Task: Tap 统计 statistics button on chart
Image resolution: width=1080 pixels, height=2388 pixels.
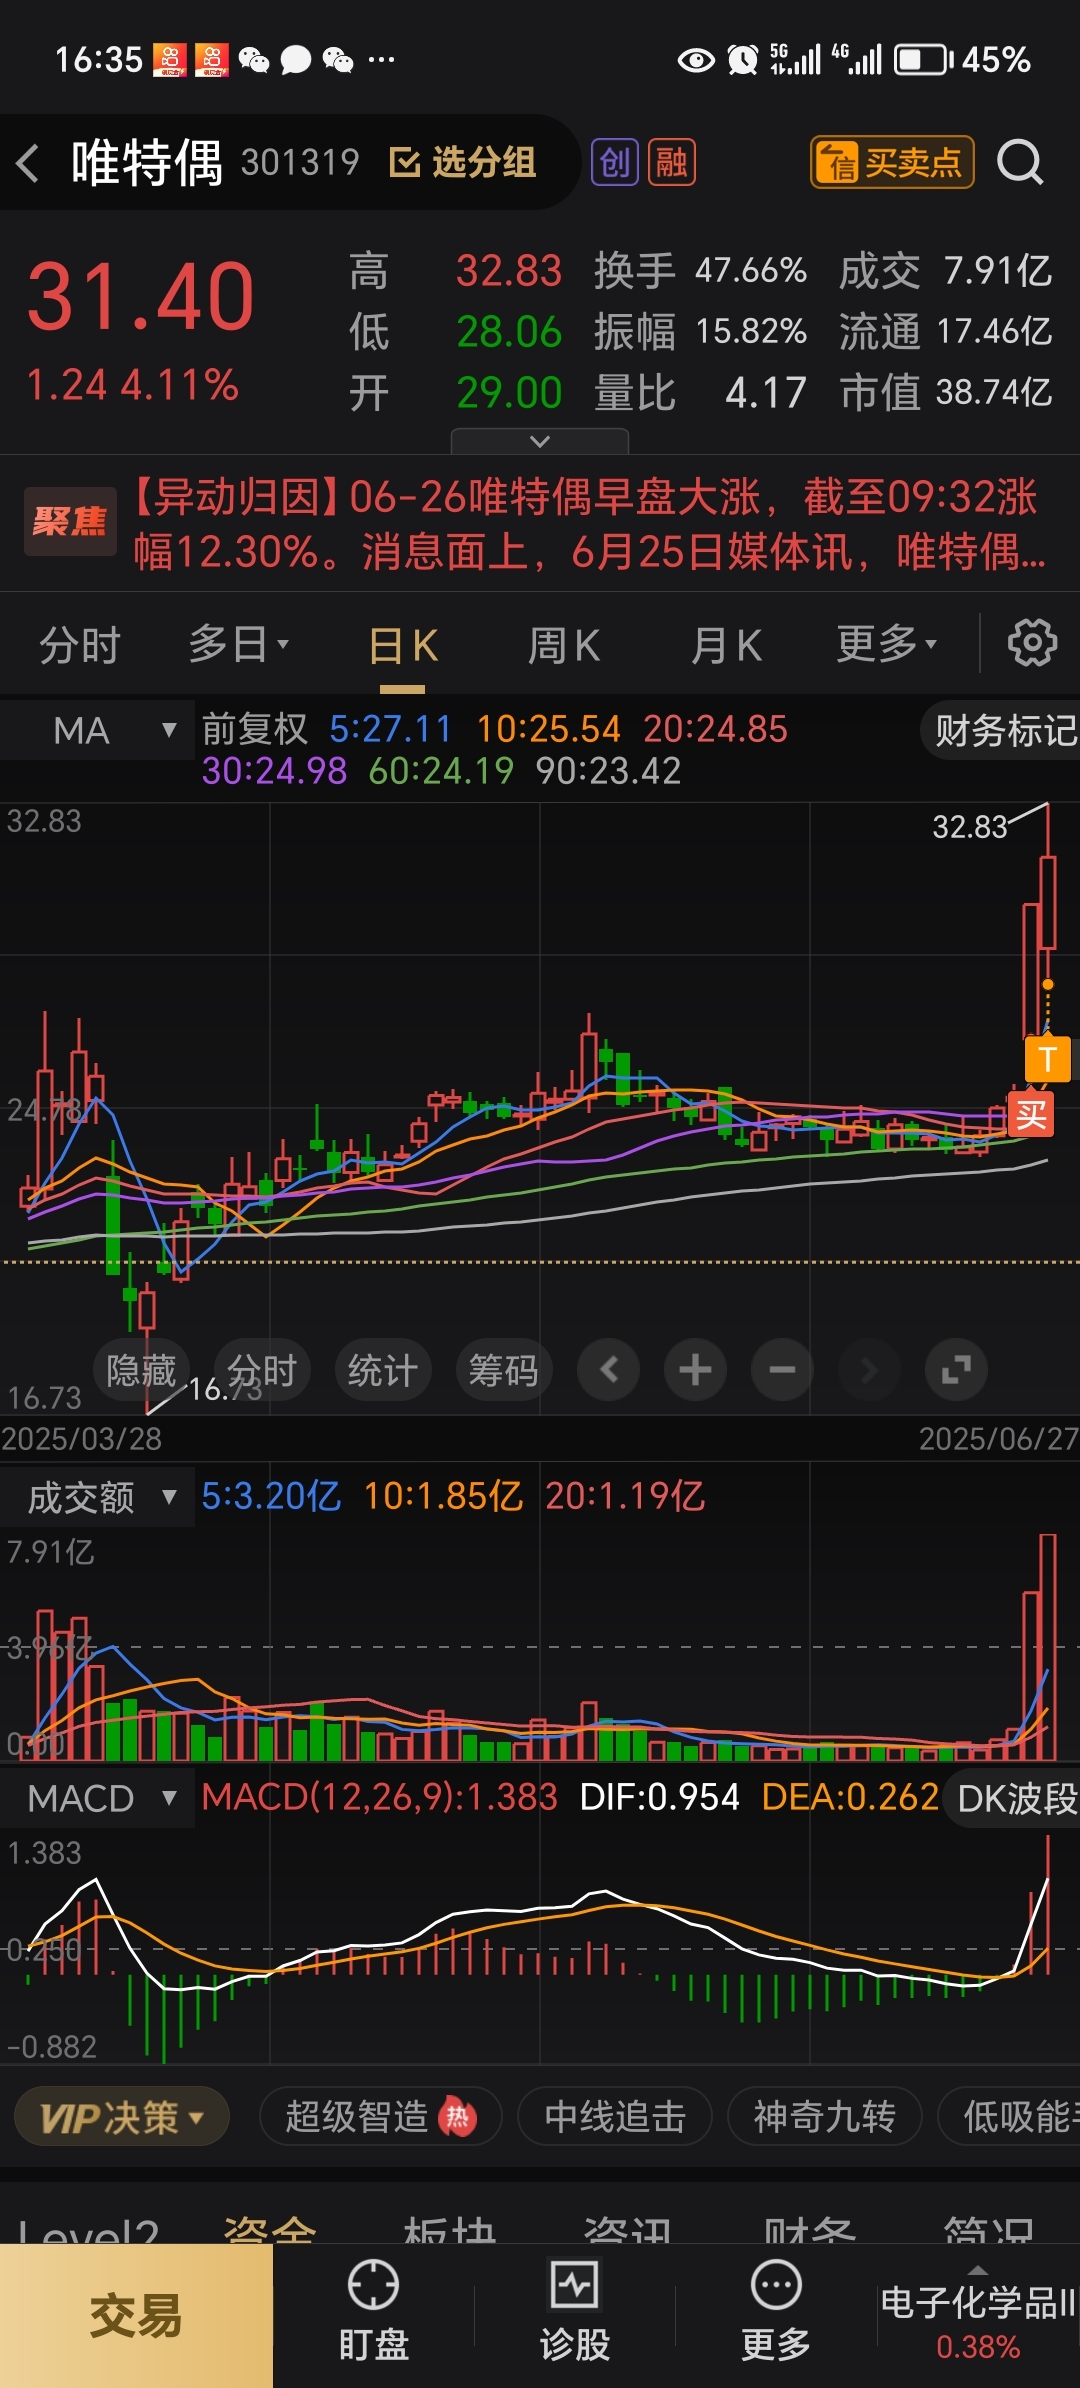Action: coord(383,1369)
